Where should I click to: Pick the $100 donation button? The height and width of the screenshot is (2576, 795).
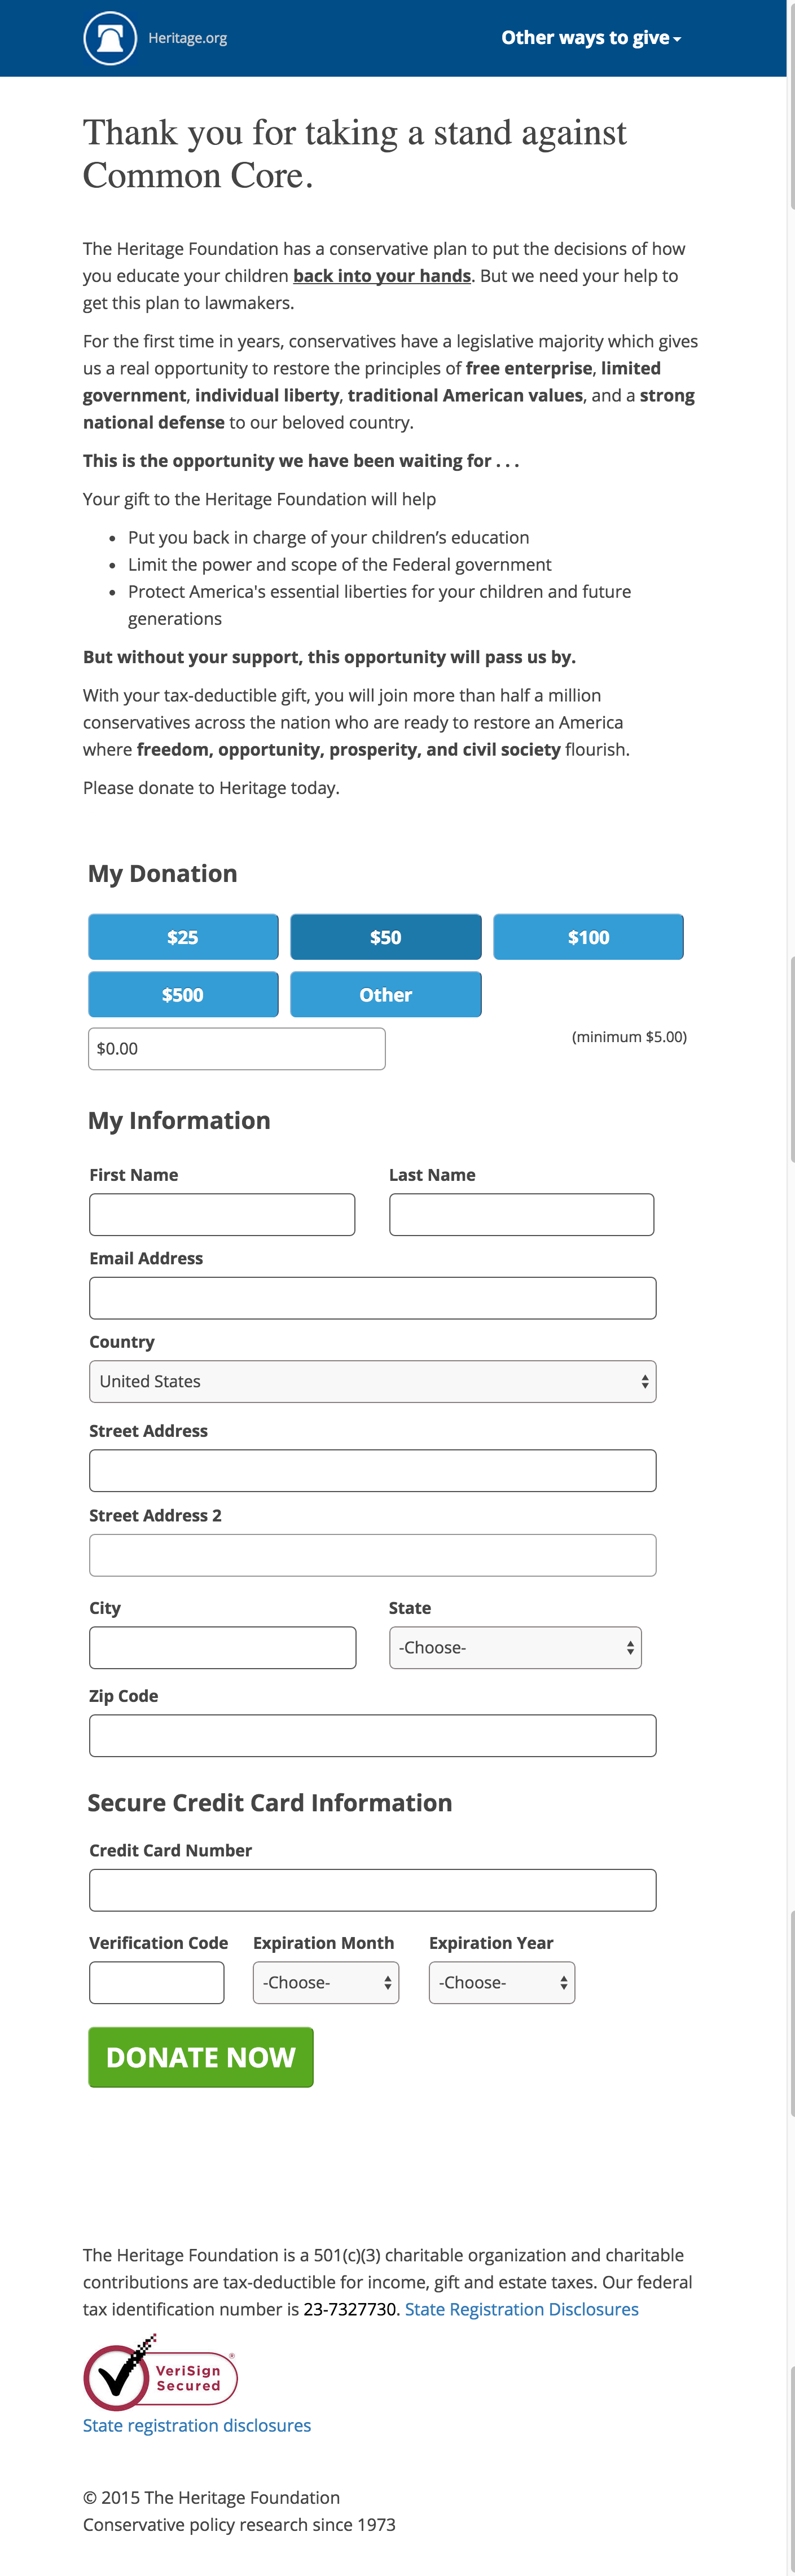[588, 937]
